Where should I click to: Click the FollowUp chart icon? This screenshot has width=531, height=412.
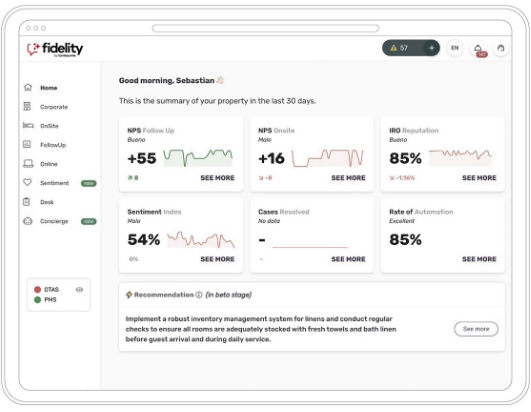click(x=27, y=145)
